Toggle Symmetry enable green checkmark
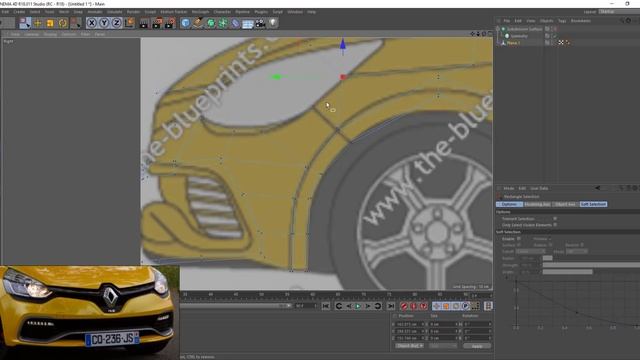Screen dimensions: 640x360 pyautogui.click(x=555, y=36)
